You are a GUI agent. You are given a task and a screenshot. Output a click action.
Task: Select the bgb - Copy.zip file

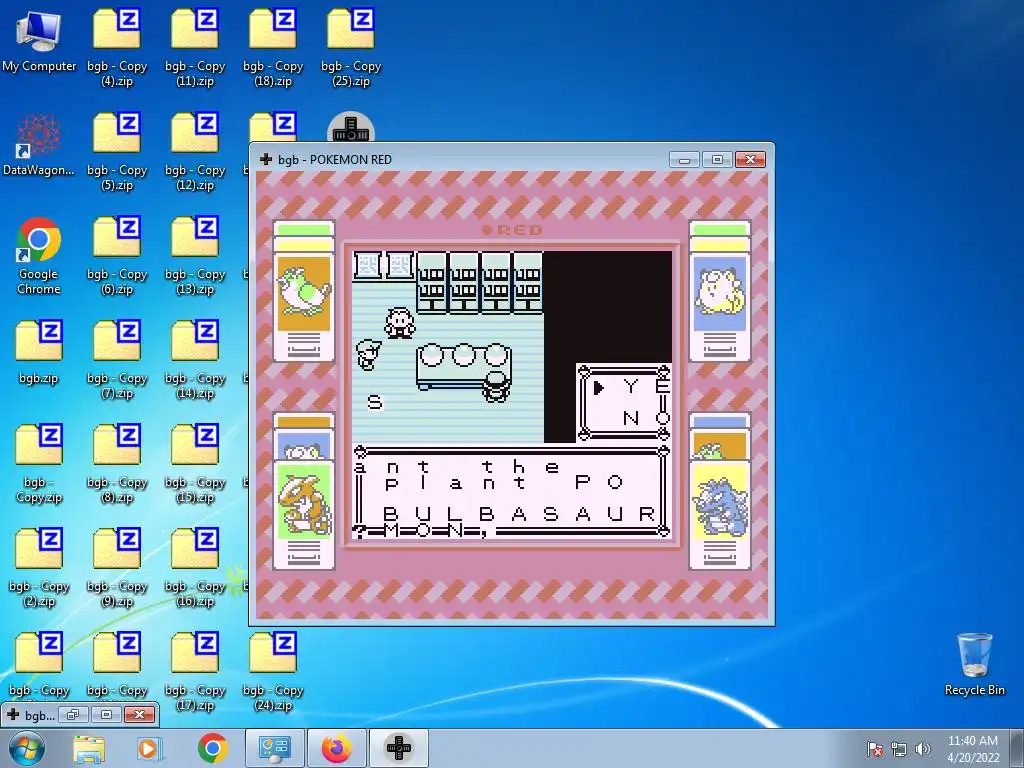pyautogui.click(x=39, y=464)
